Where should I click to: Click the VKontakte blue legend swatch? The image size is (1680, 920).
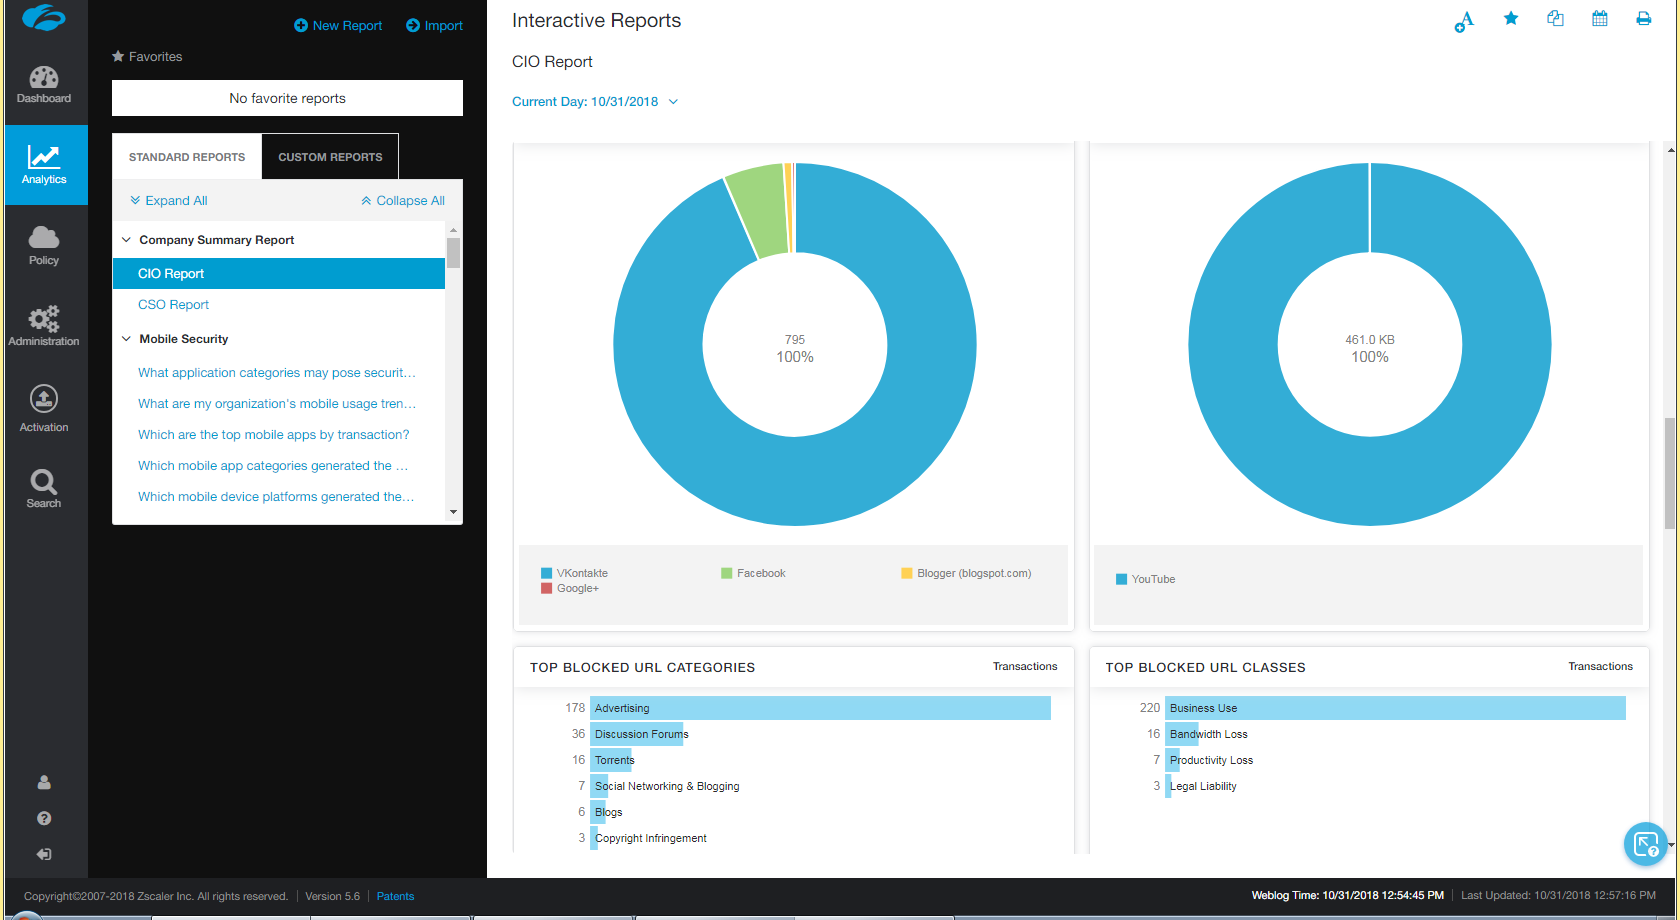pyautogui.click(x=547, y=573)
